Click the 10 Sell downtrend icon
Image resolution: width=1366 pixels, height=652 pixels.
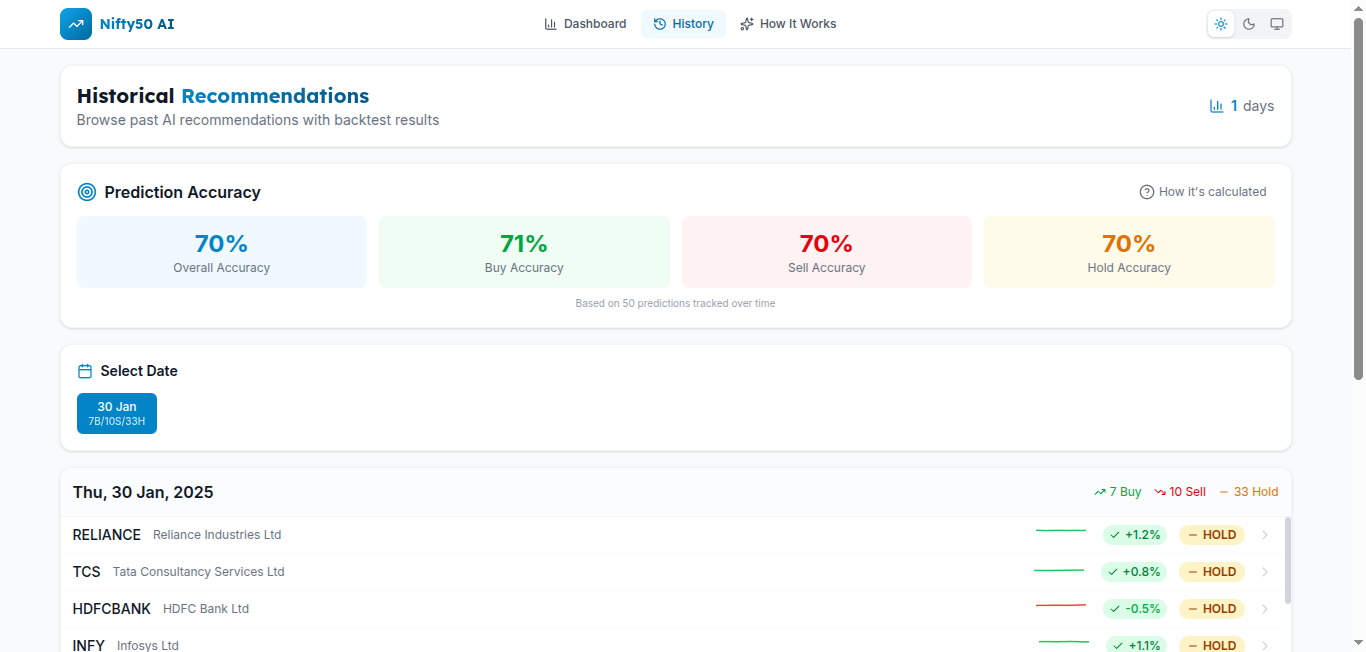click(1160, 492)
